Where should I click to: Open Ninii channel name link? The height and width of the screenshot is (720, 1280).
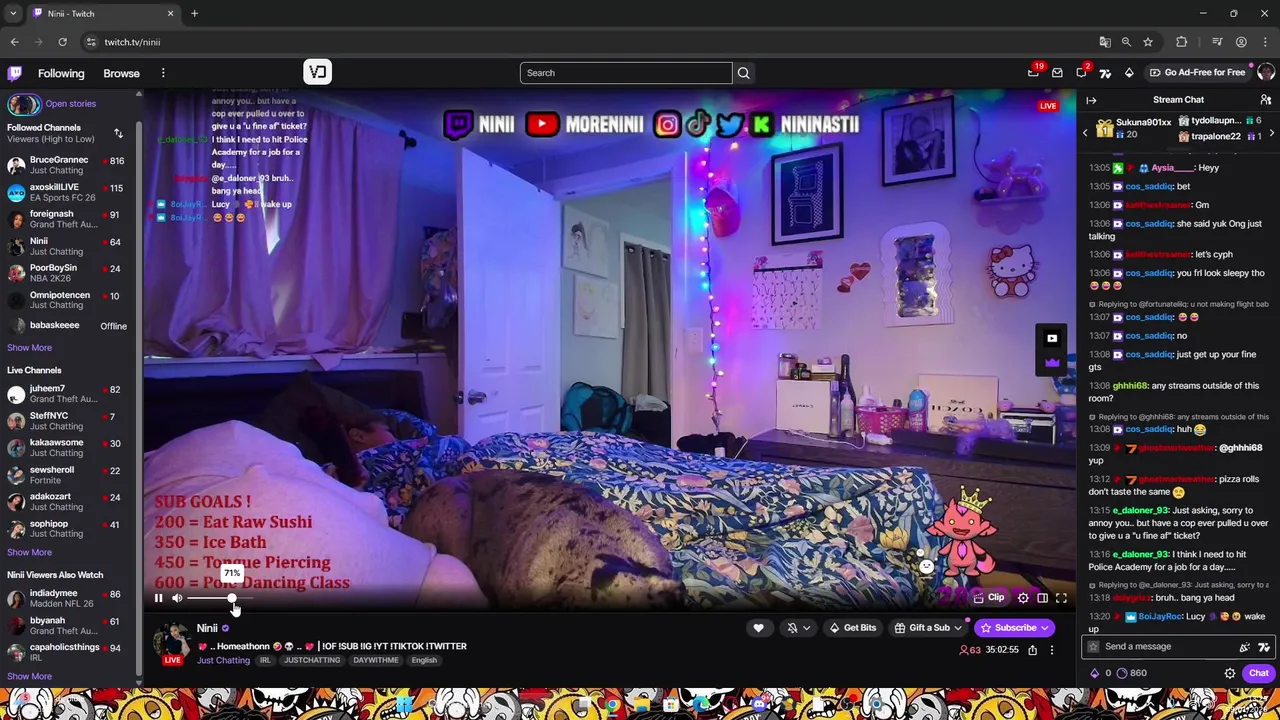(207, 628)
